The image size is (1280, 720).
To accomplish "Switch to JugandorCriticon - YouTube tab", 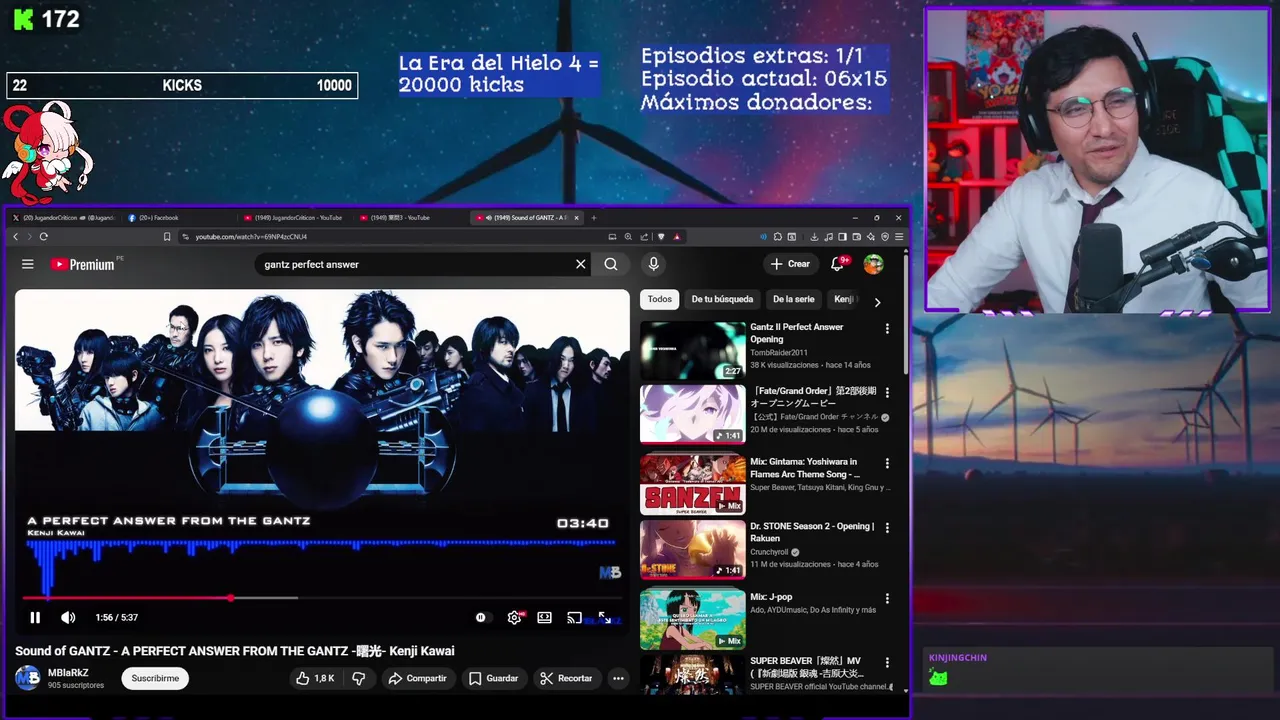I will click(x=297, y=217).
